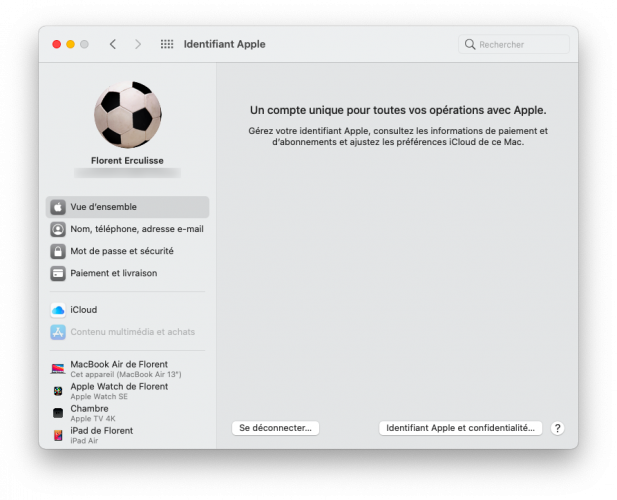Click the Apple TV icon for Chambre

click(58, 413)
